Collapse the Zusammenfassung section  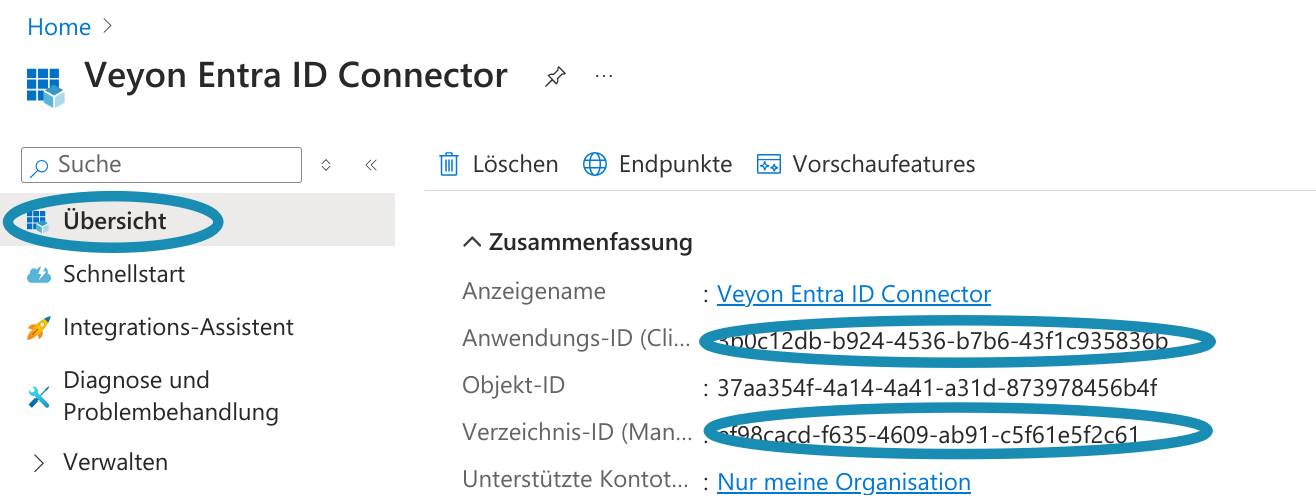pos(471,242)
